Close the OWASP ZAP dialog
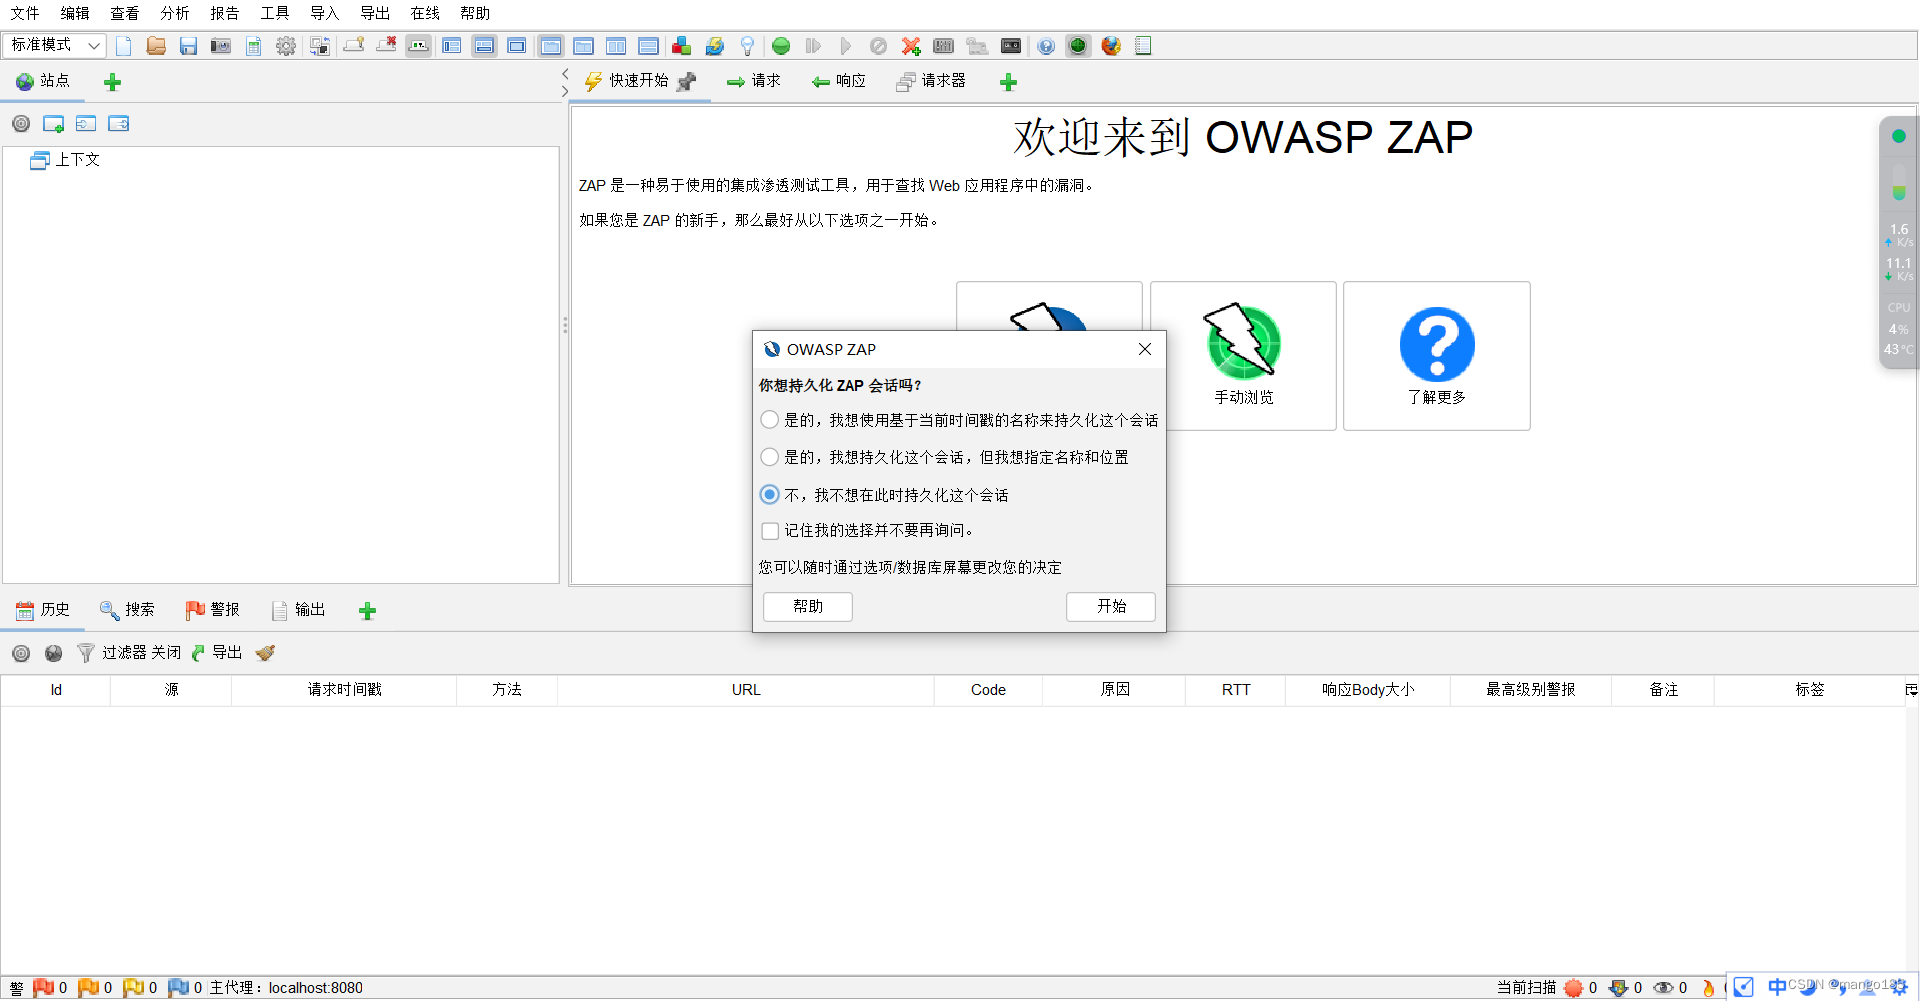The height and width of the screenshot is (1001, 1920). pyautogui.click(x=1145, y=349)
